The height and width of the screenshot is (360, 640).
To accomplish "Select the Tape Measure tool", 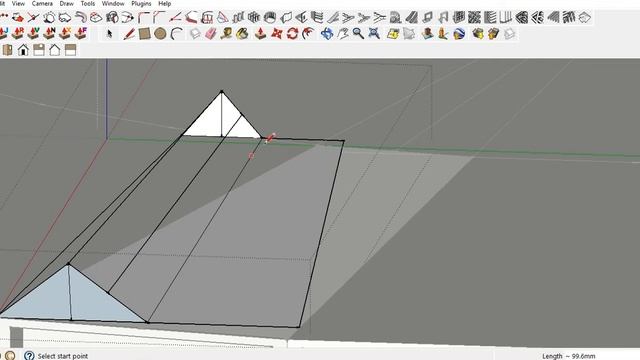I will click(226, 33).
